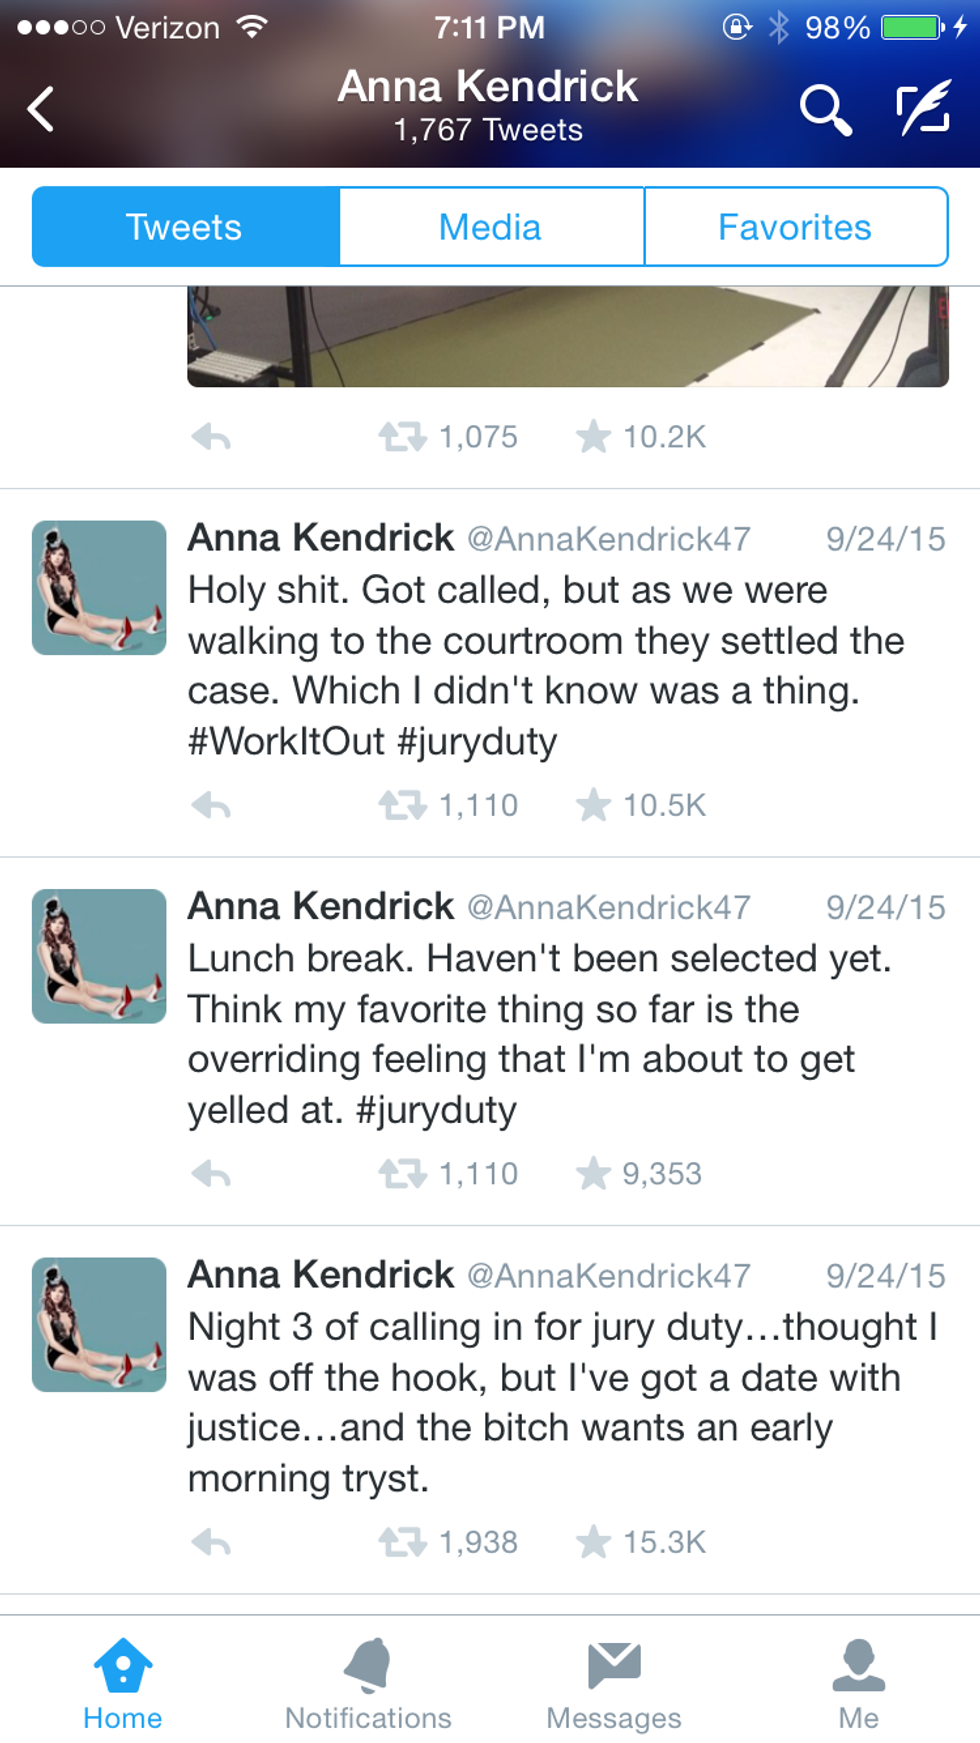
Task: Retweet the 'Night 3' jury duty tweet
Action: pyautogui.click(x=402, y=1542)
